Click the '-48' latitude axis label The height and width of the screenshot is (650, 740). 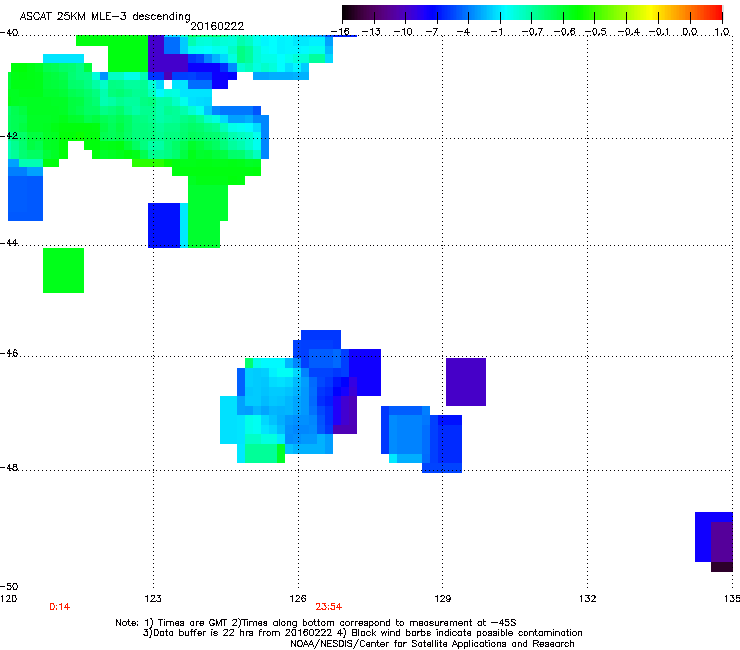tap(9, 467)
